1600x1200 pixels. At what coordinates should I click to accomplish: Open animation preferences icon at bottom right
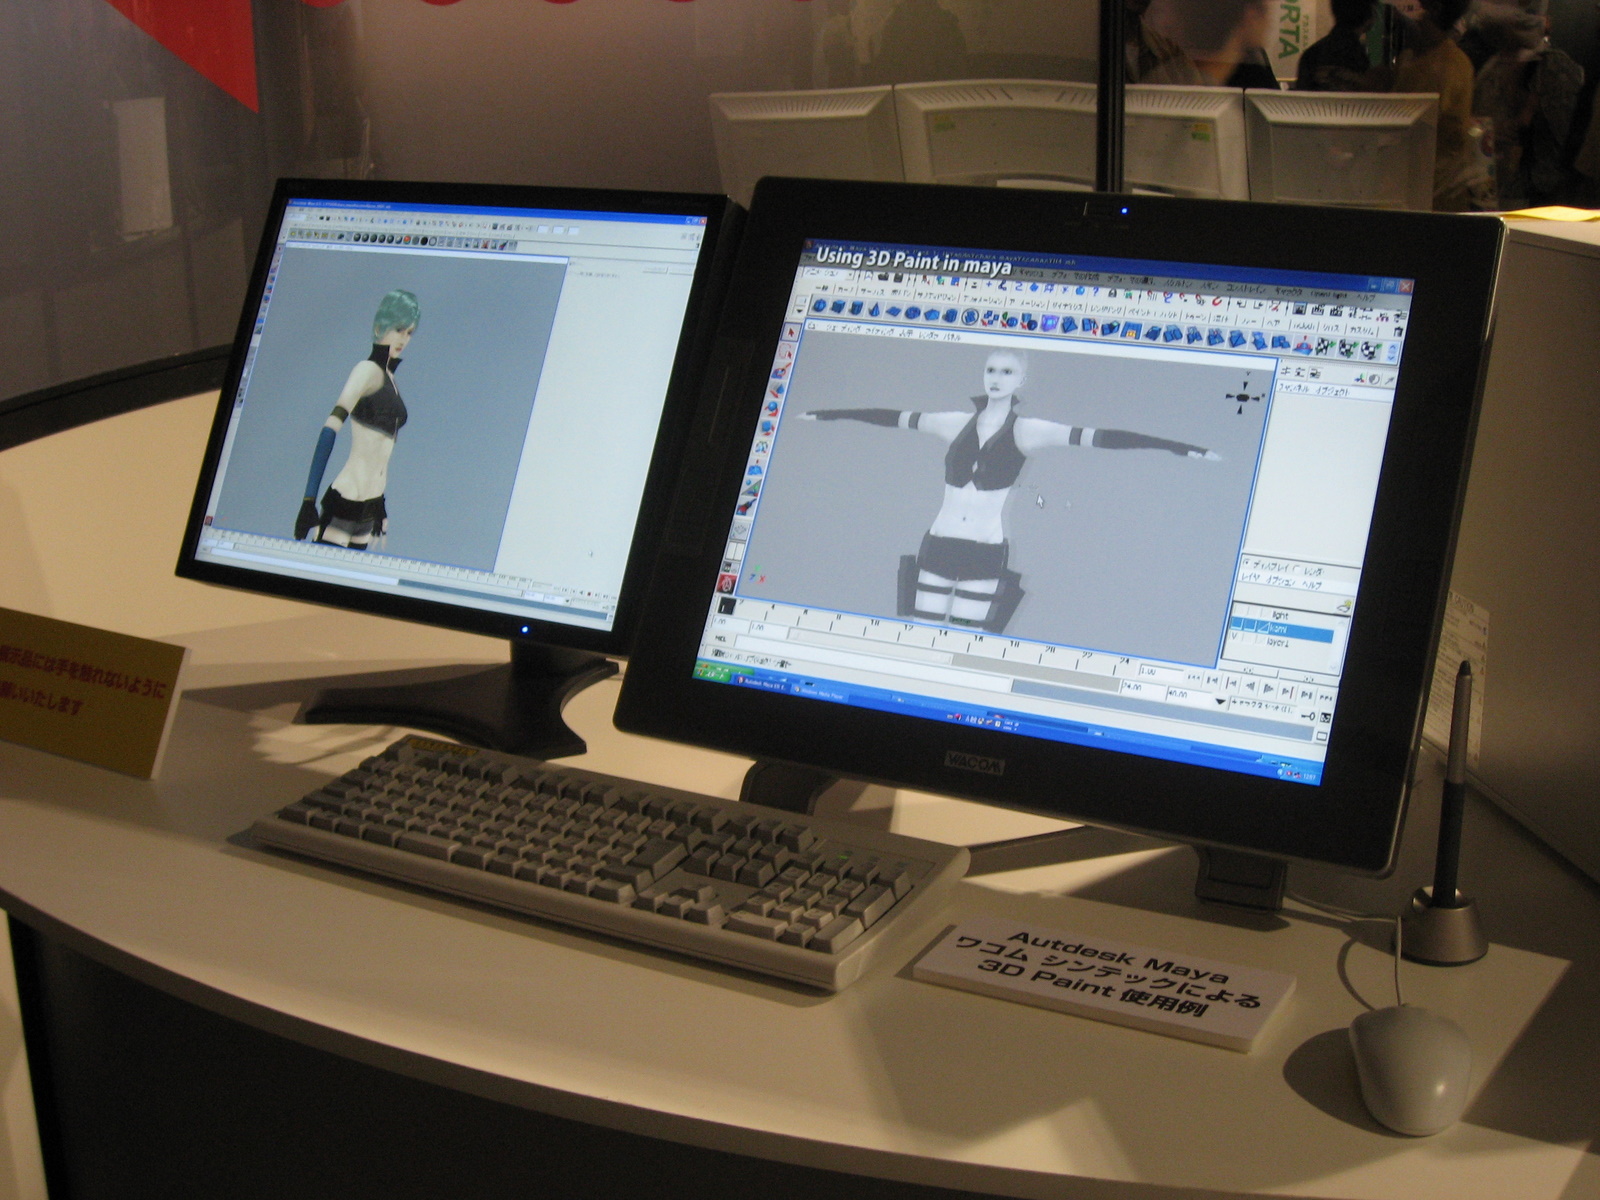pyautogui.click(x=1325, y=718)
